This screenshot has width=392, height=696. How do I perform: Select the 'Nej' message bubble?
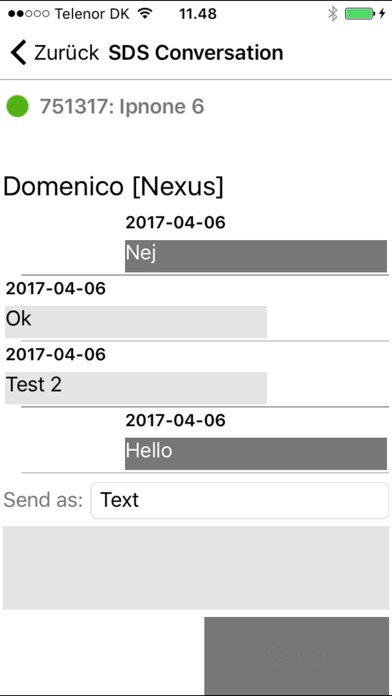[x=256, y=256]
